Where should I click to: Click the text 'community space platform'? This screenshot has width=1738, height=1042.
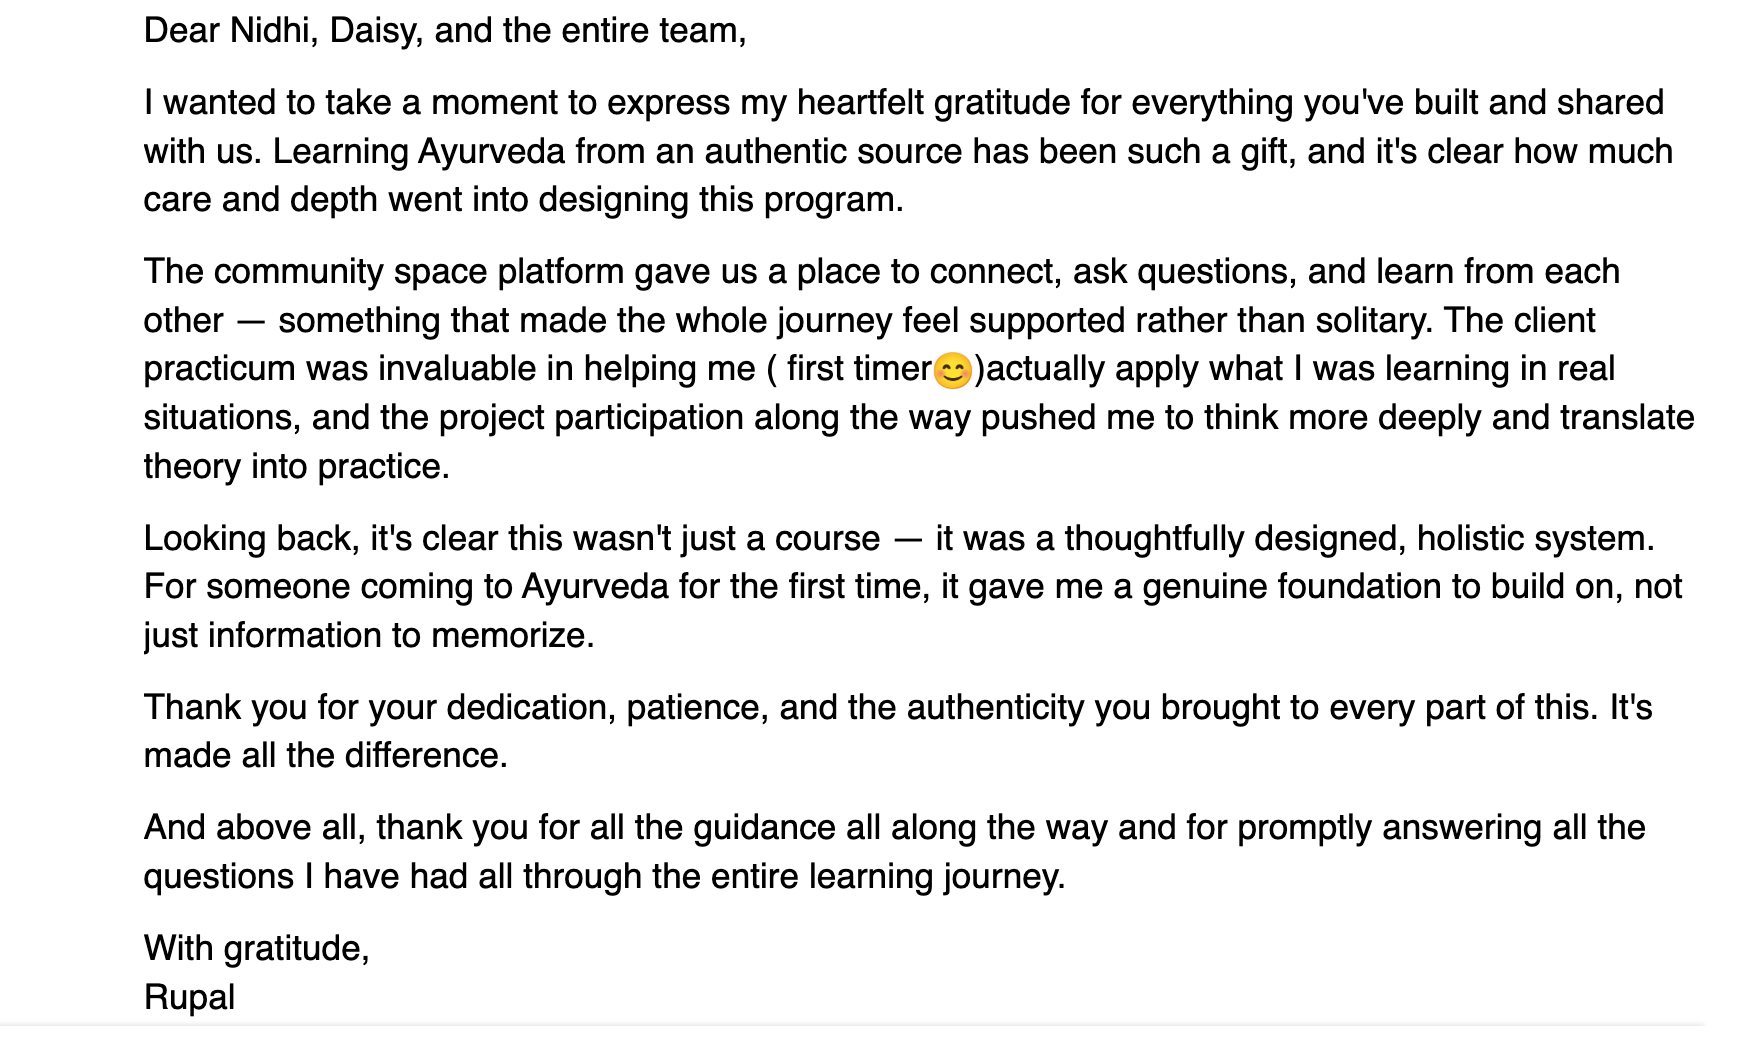click(x=419, y=272)
